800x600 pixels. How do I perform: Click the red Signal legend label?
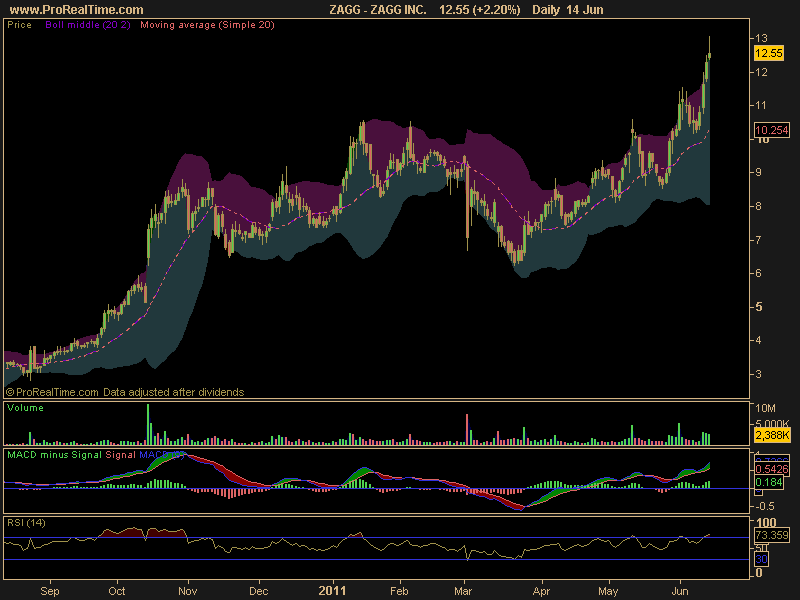pyautogui.click(x=120, y=455)
